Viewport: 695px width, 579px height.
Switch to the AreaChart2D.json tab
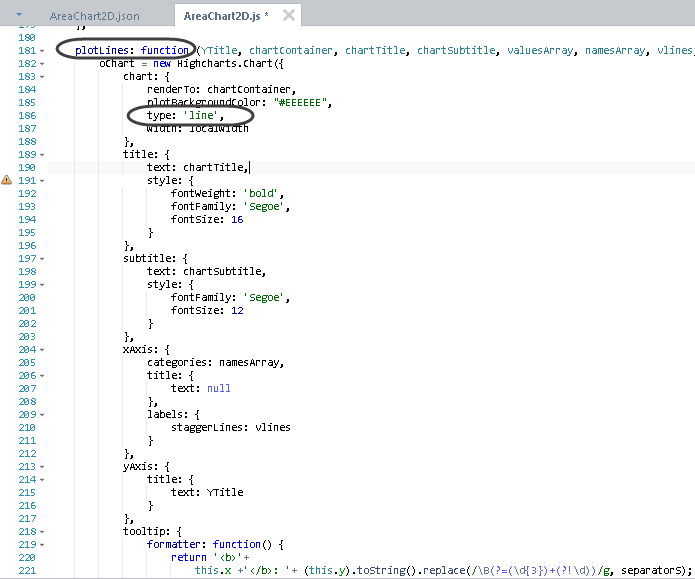(x=94, y=16)
